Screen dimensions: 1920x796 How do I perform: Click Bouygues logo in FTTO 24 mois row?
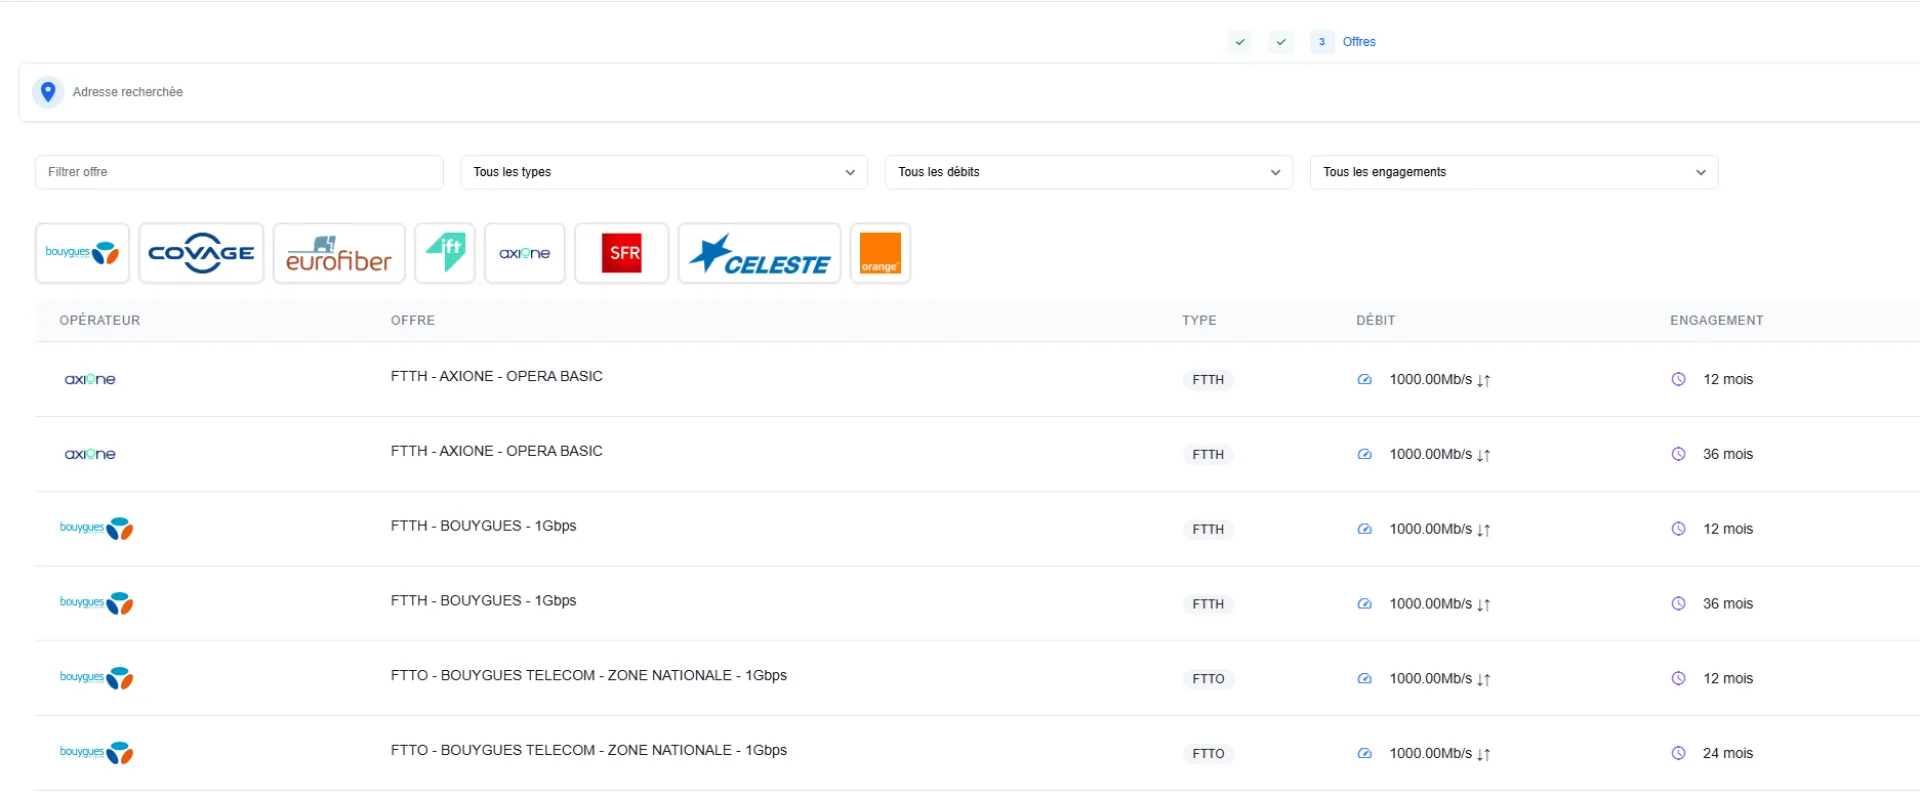(x=97, y=753)
